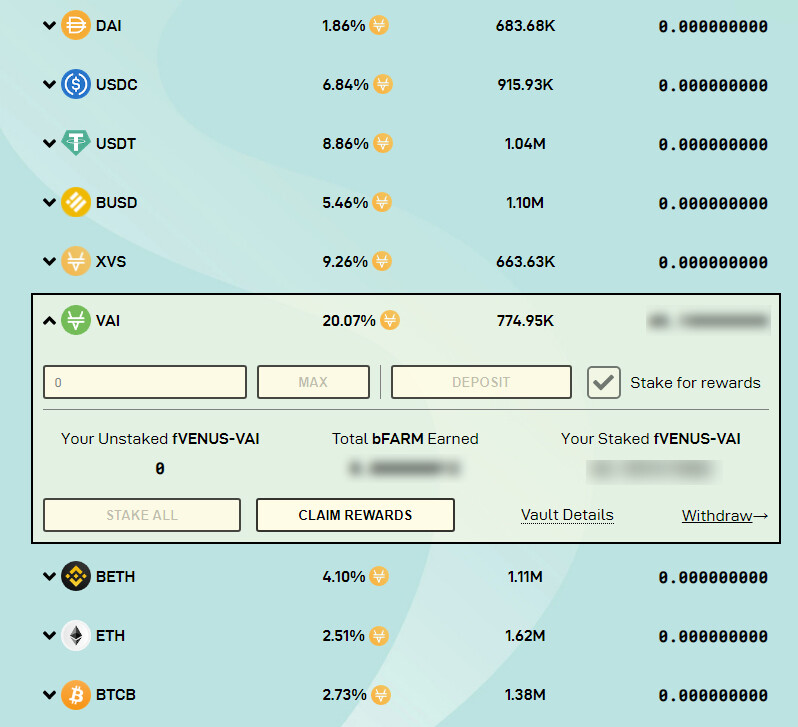Click the BTCB Bitcoin icon
The image size is (798, 727).
[x=76, y=694]
